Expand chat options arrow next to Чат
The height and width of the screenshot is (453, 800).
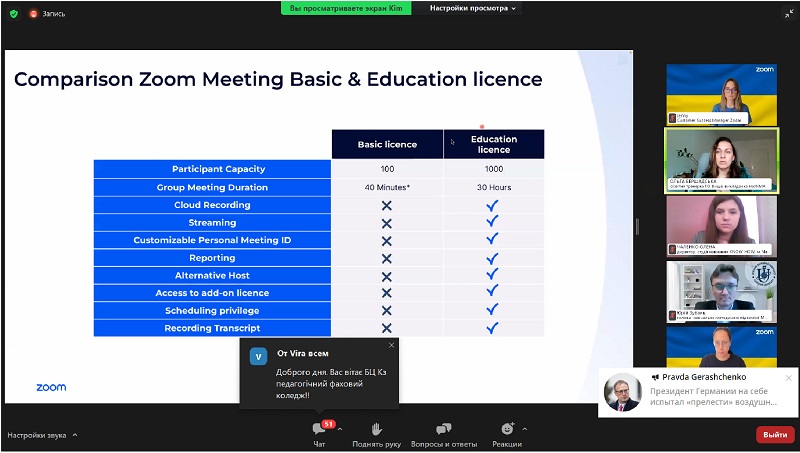point(340,429)
